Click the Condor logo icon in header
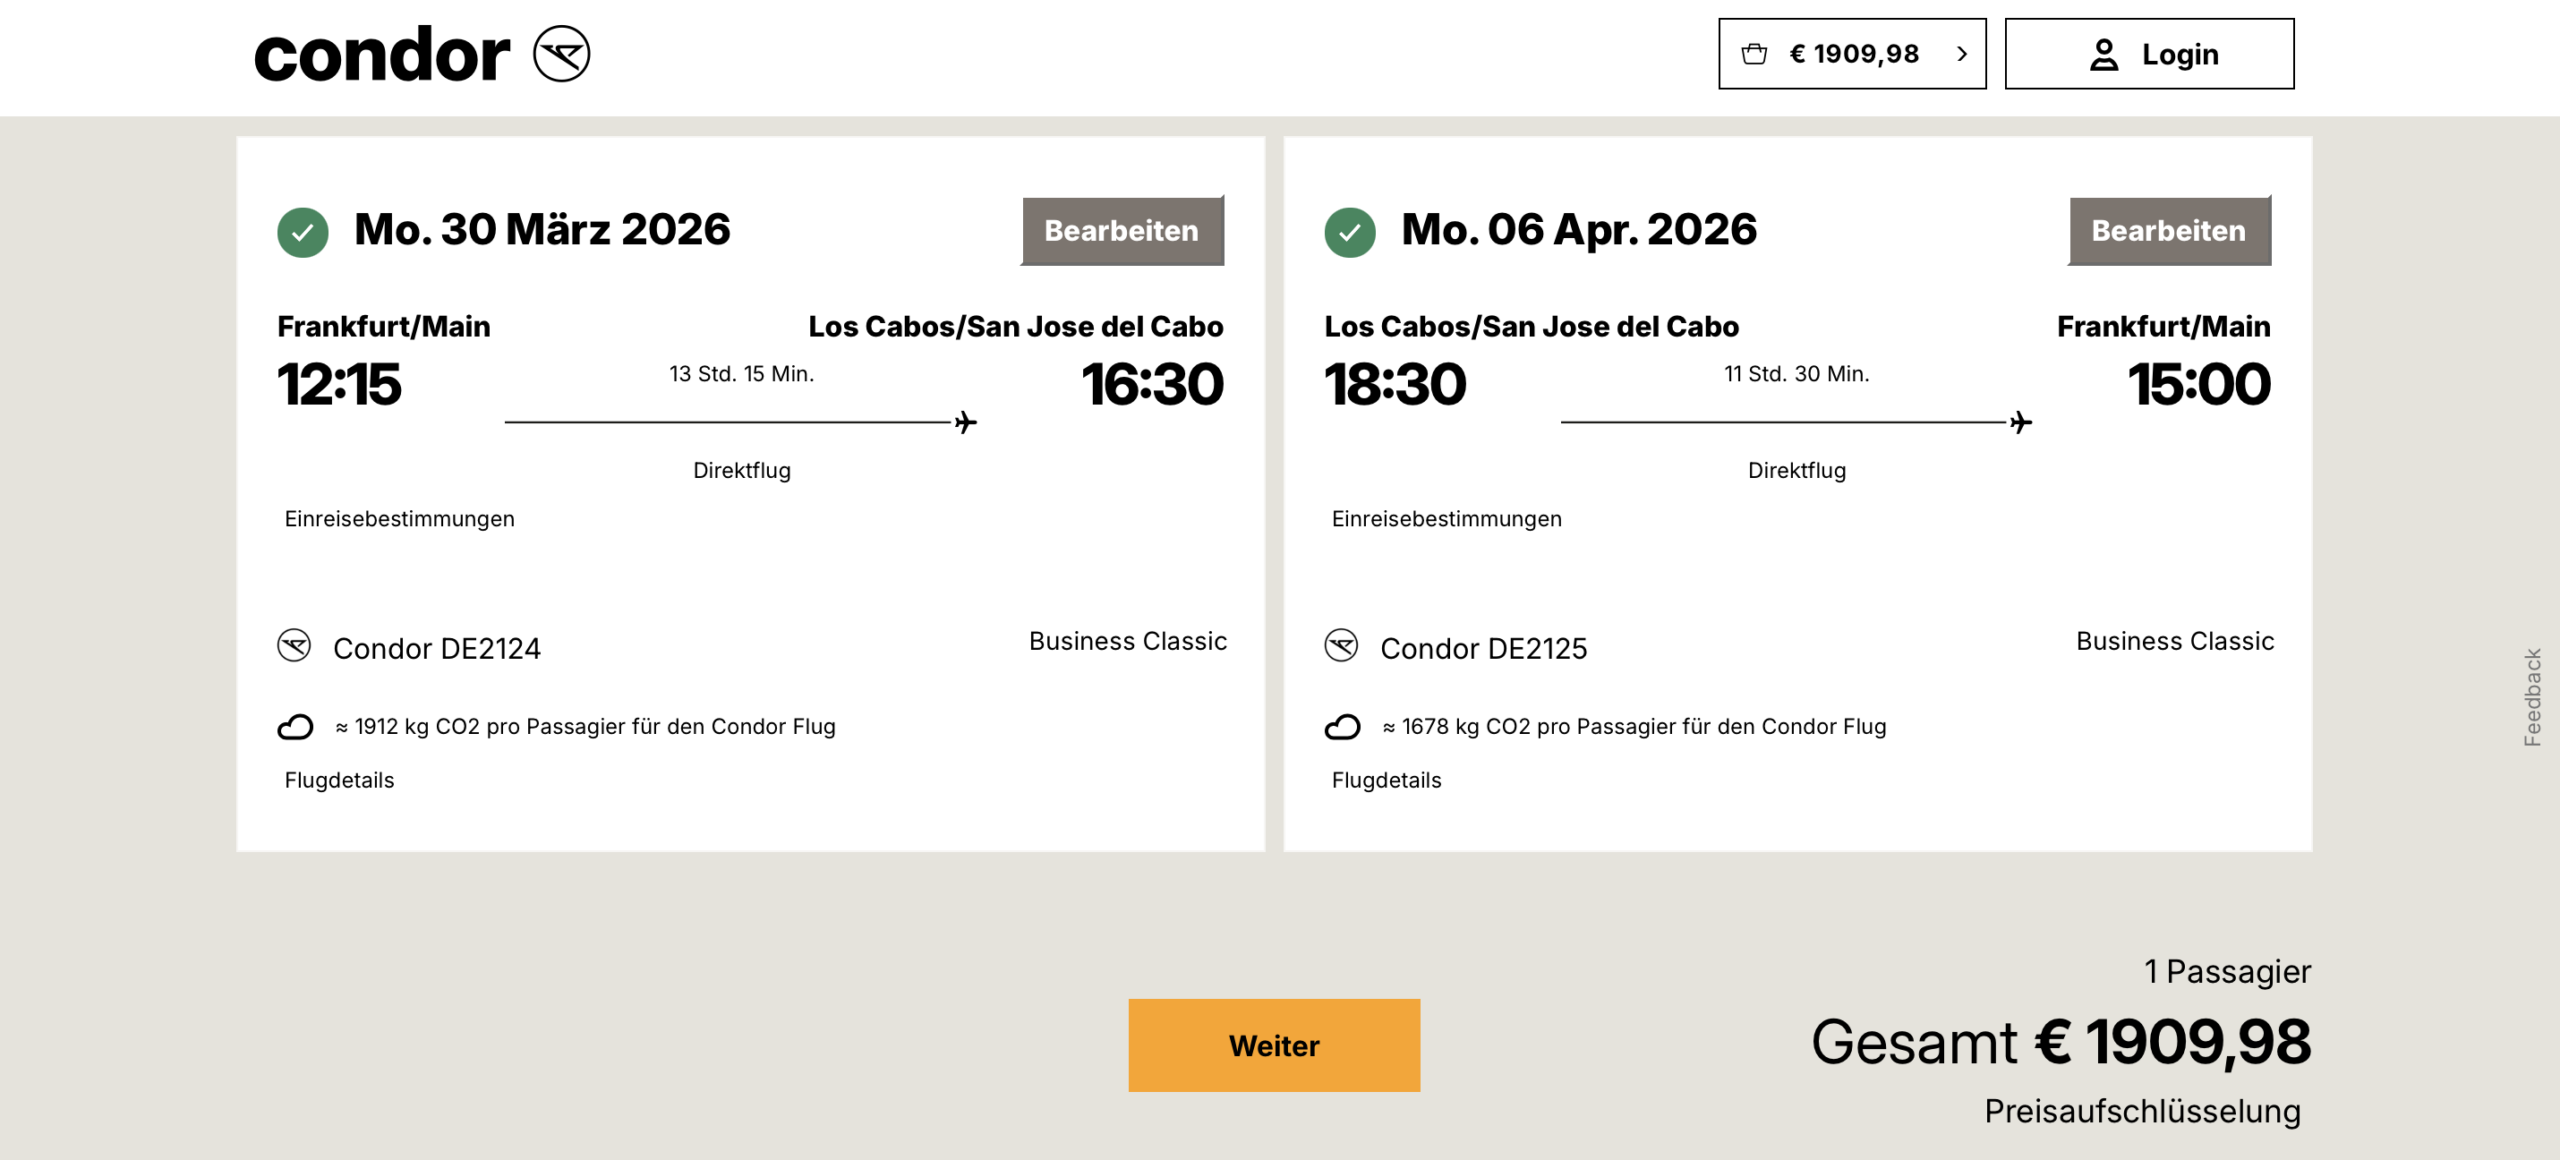Viewport: 2560px width, 1160px height. (x=561, y=54)
